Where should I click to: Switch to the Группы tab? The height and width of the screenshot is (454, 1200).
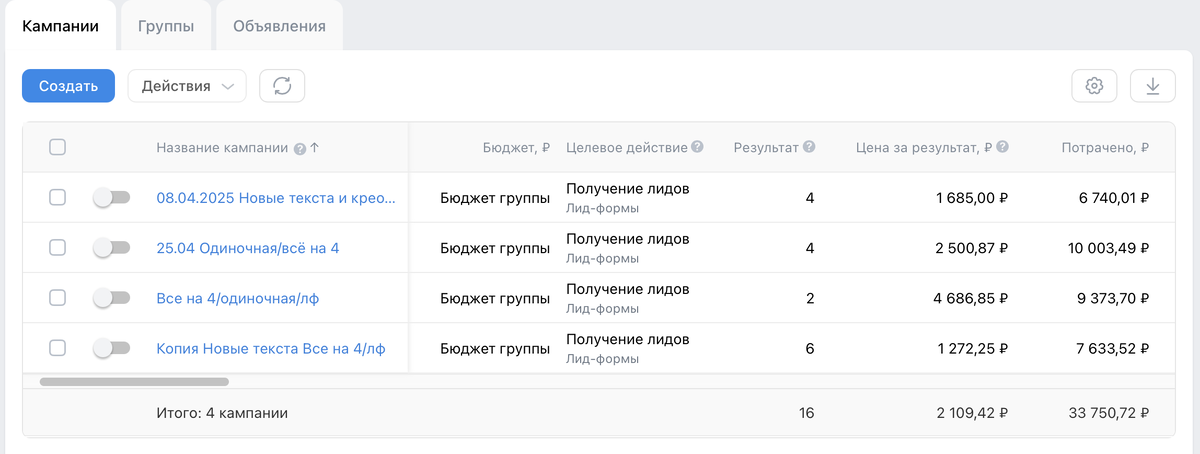pyautogui.click(x=166, y=26)
